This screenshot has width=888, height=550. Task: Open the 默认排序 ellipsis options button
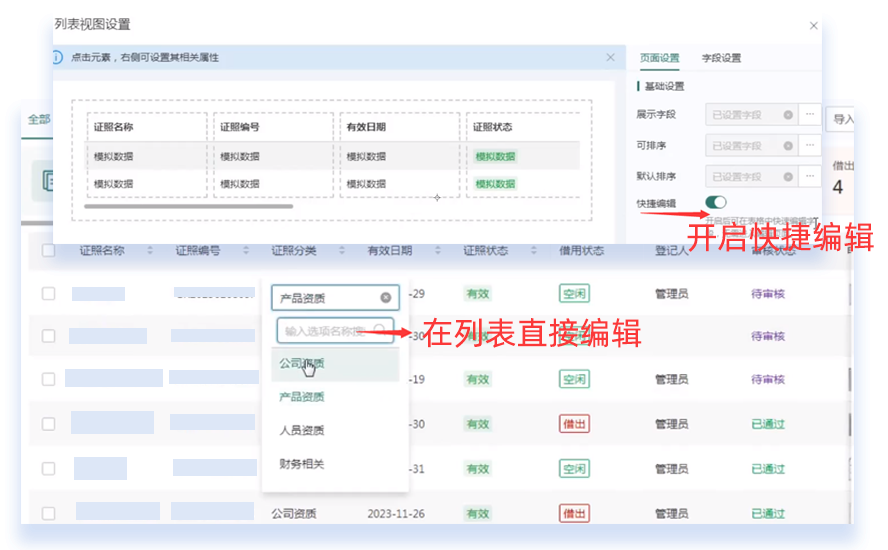coord(809,176)
